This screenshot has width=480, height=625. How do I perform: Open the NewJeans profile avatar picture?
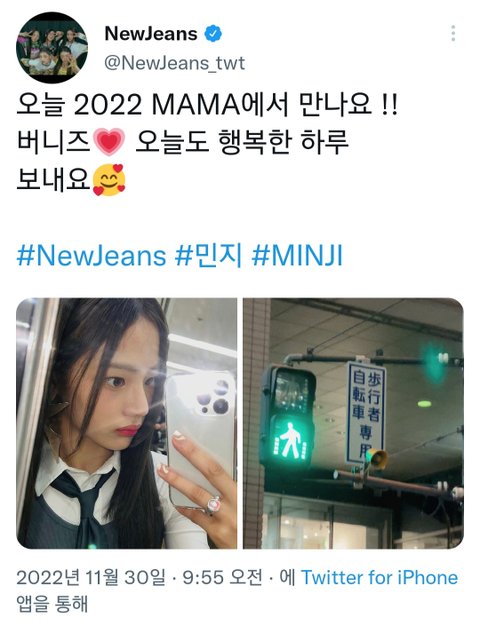pyautogui.click(x=52, y=47)
